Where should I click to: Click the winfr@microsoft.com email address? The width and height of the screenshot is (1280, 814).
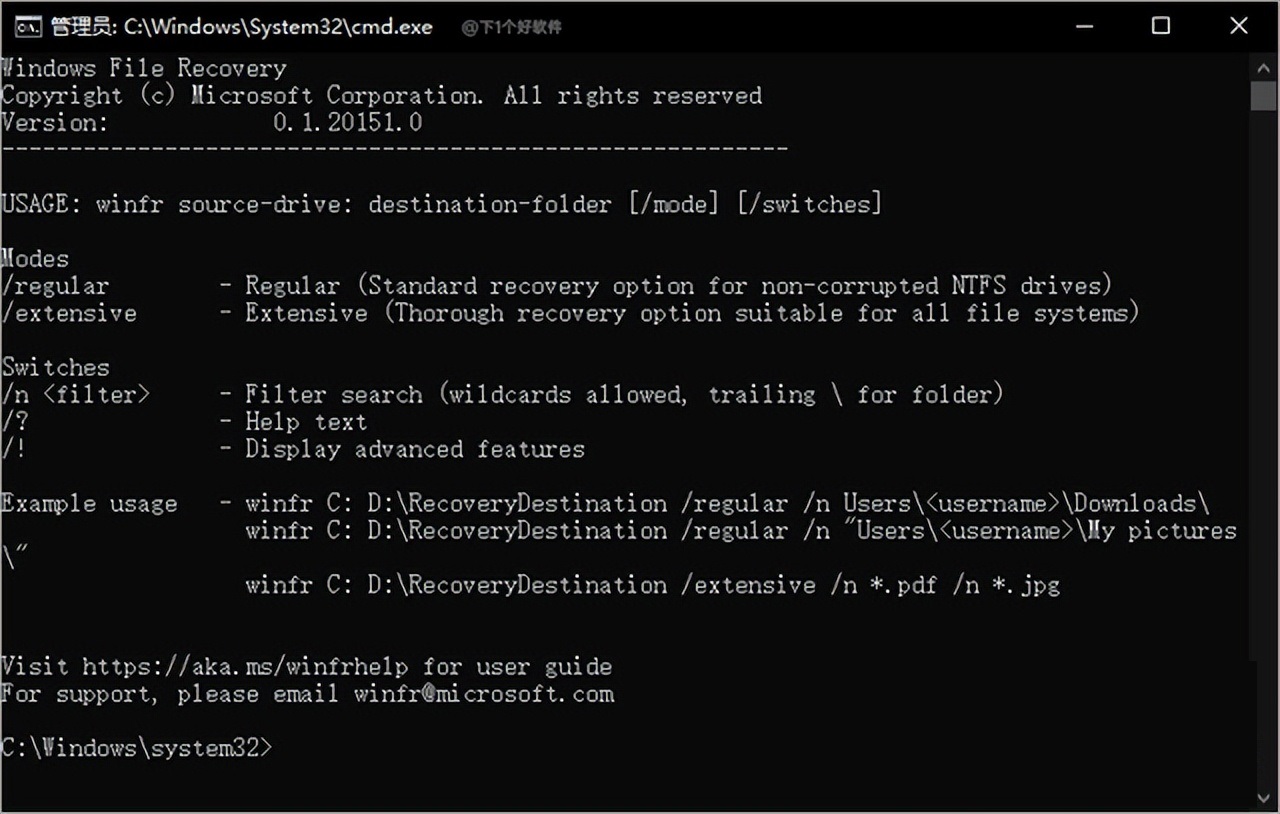click(484, 694)
